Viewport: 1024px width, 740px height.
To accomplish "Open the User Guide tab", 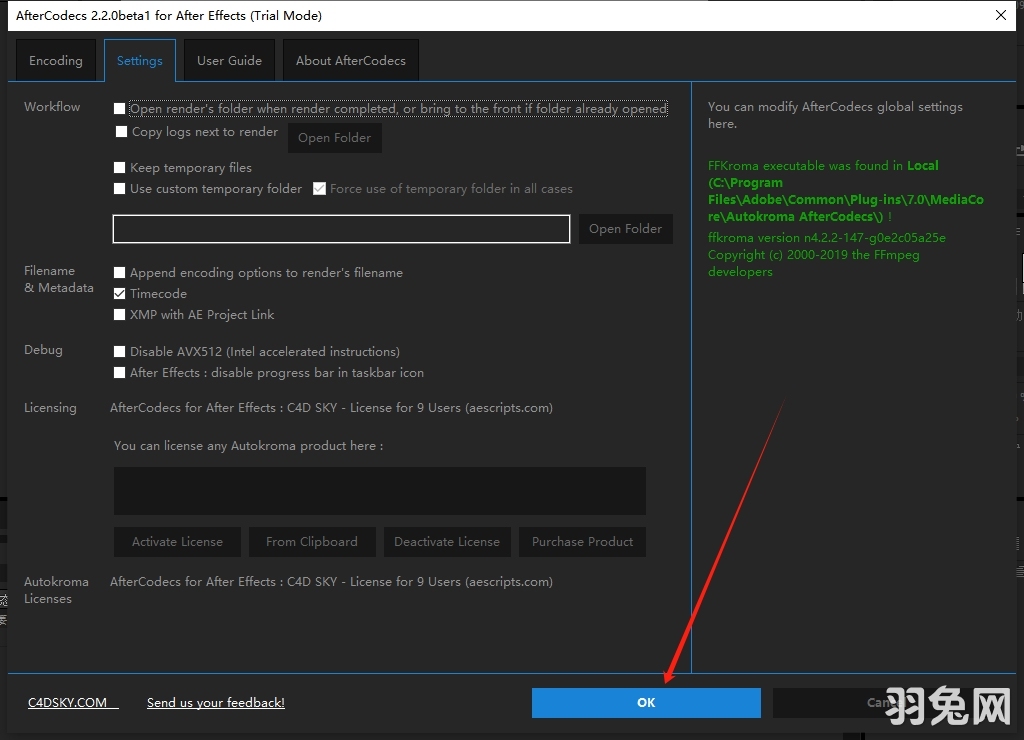I will click(x=229, y=61).
